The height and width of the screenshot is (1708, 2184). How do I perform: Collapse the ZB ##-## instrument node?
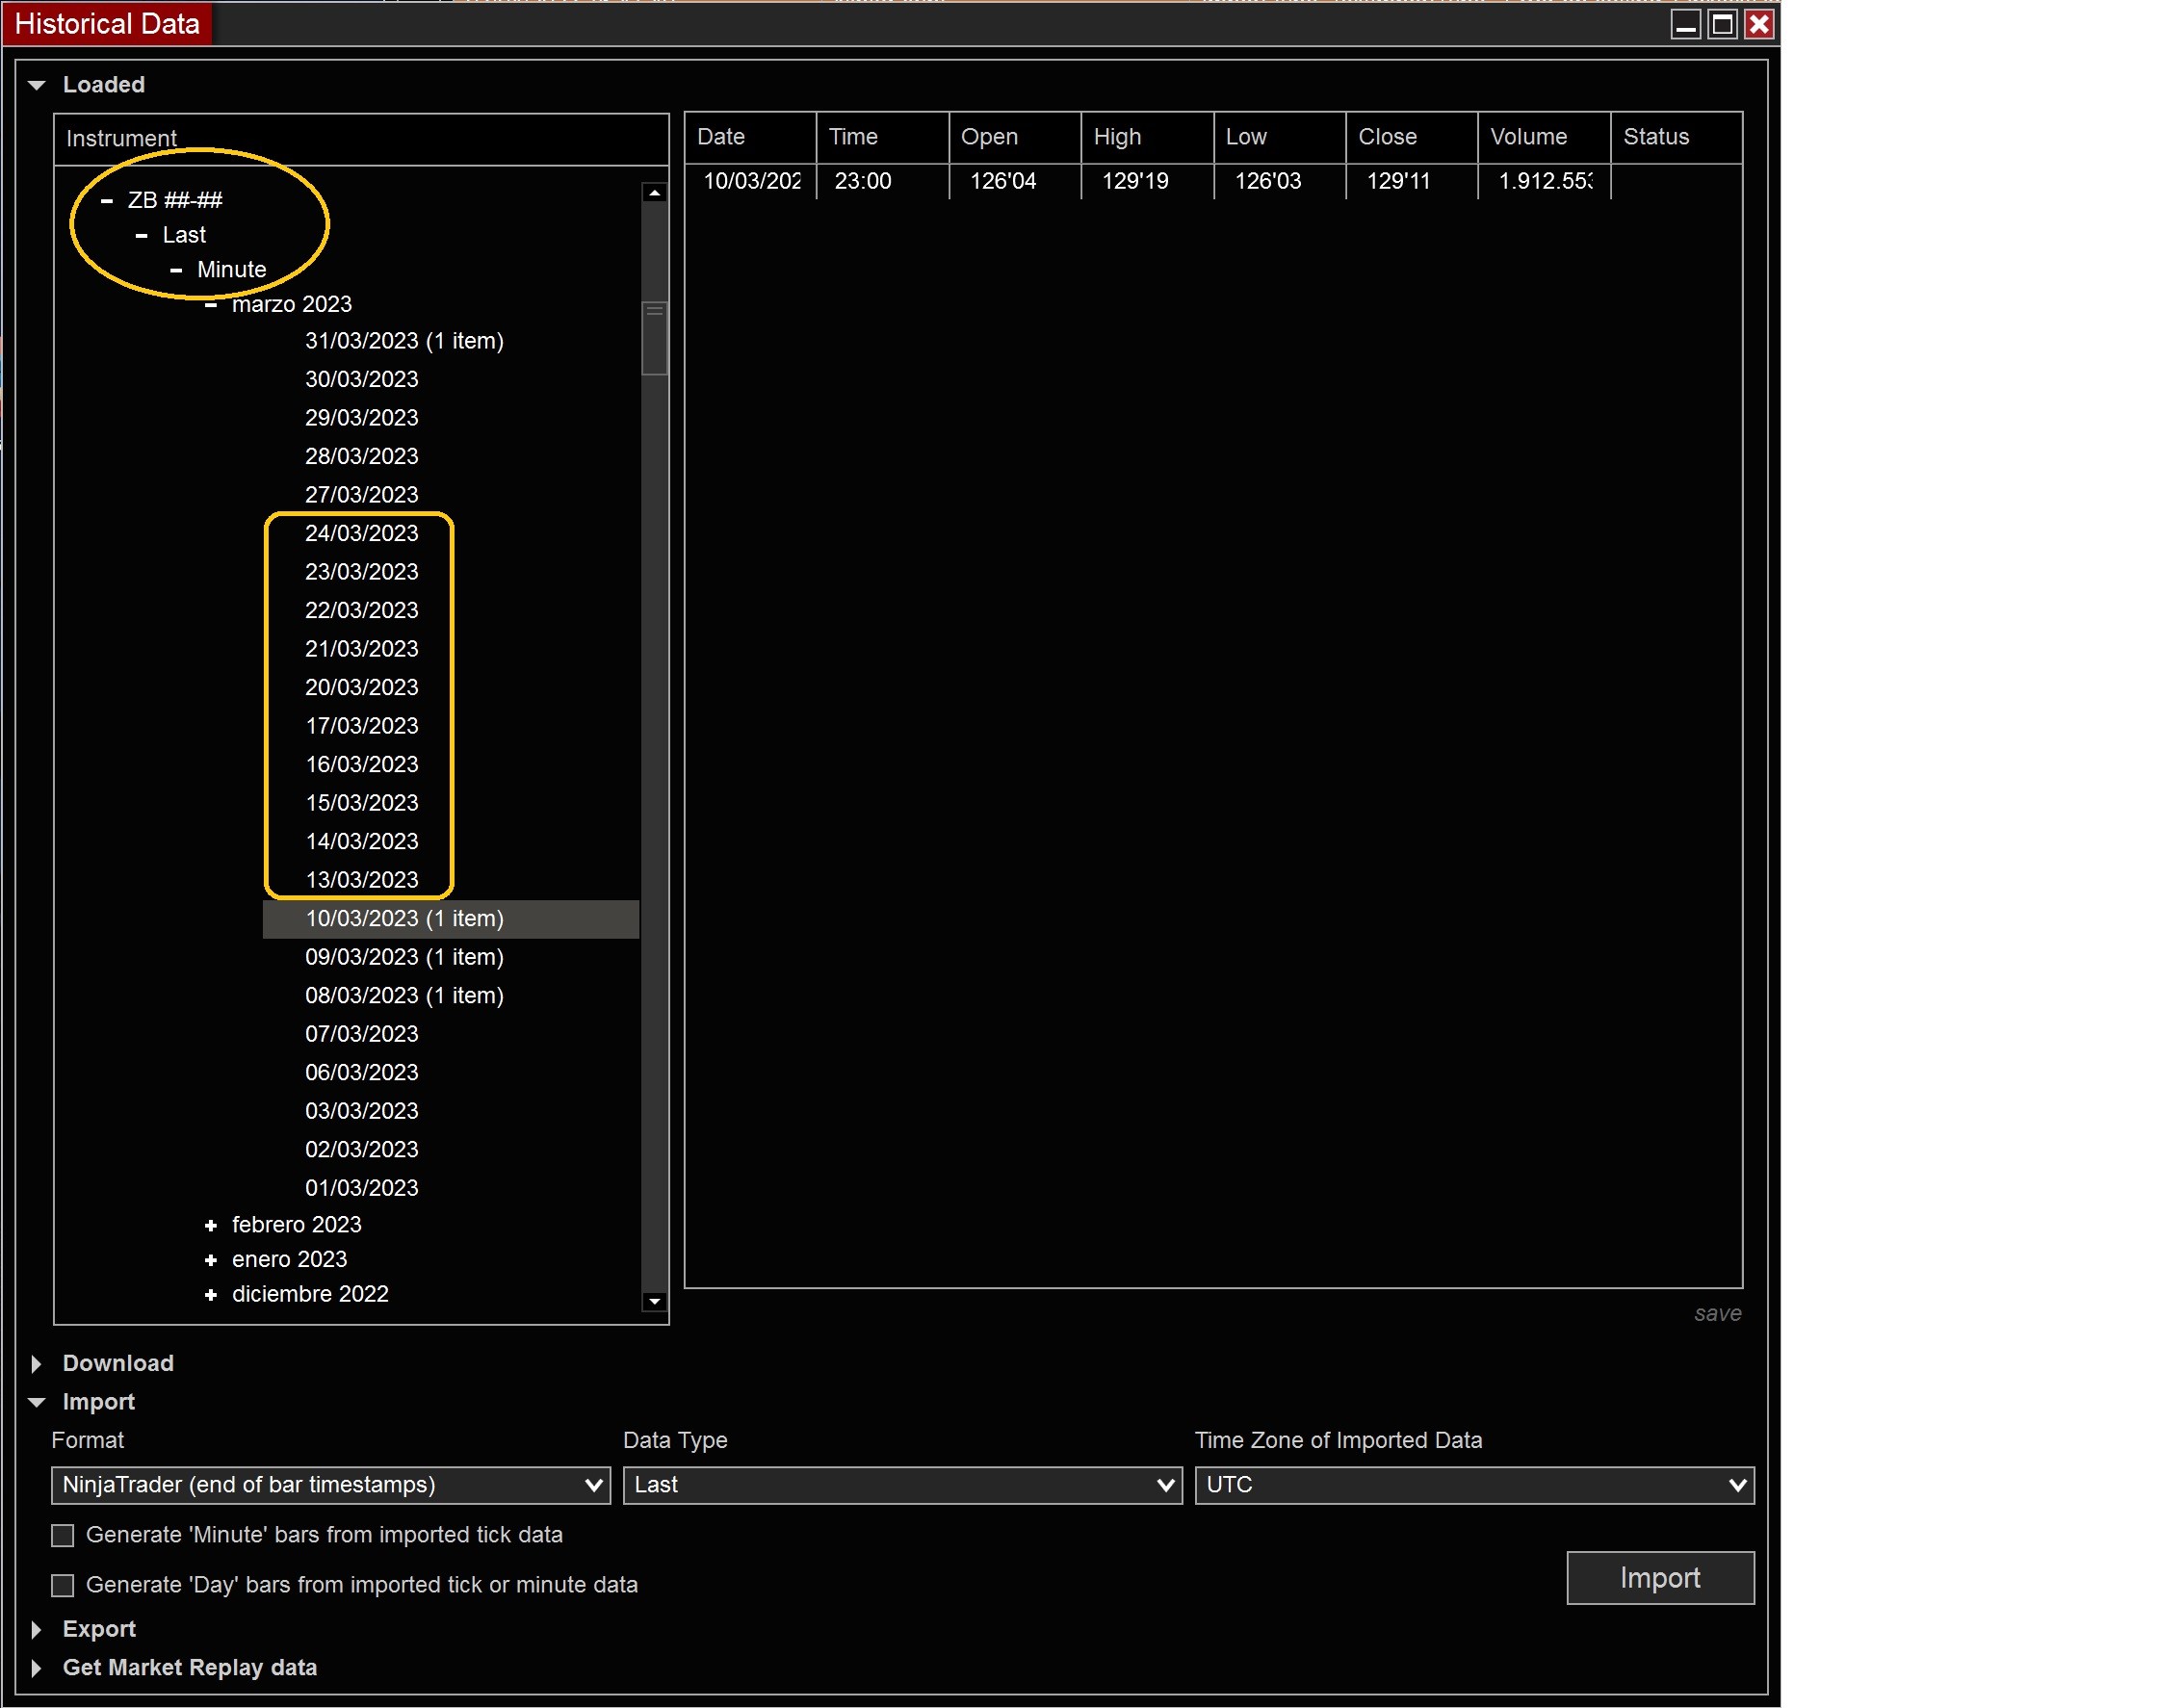tap(107, 199)
